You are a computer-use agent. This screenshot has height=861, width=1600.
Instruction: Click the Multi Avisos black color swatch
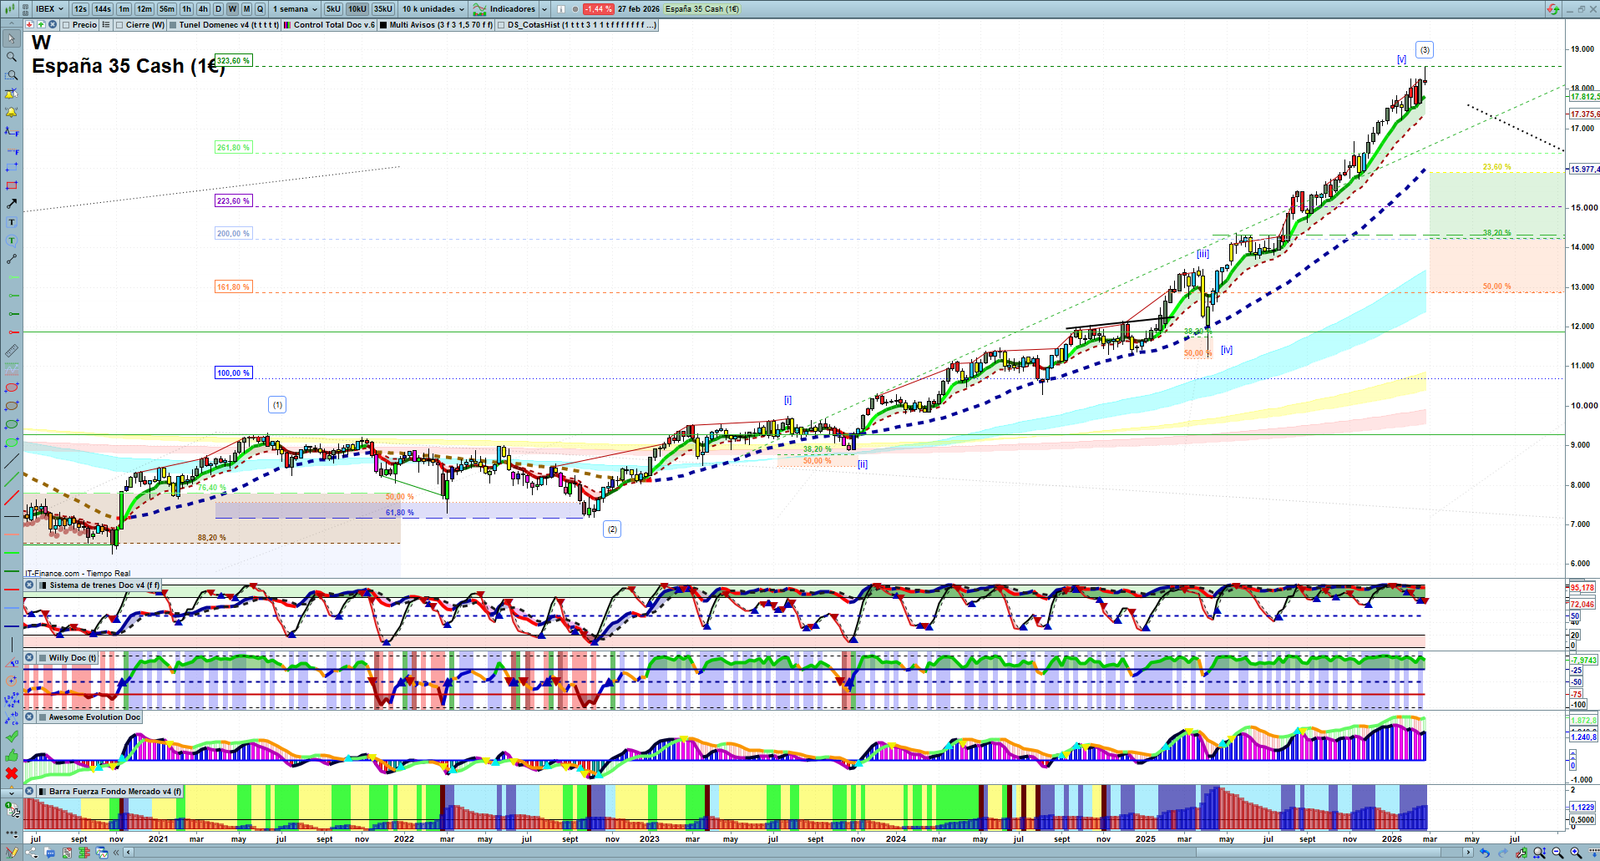click(384, 25)
